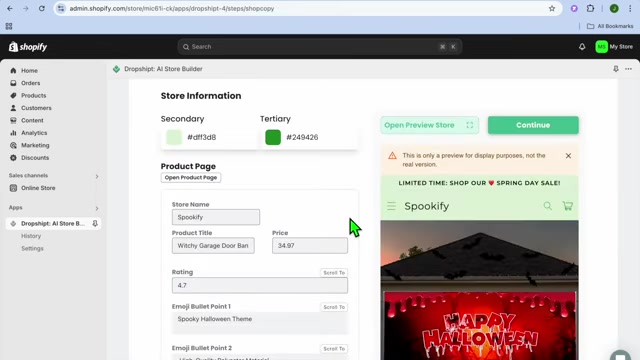The height and width of the screenshot is (360, 640).
Task: Open the preview store cart icon
Action: click(567, 206)
